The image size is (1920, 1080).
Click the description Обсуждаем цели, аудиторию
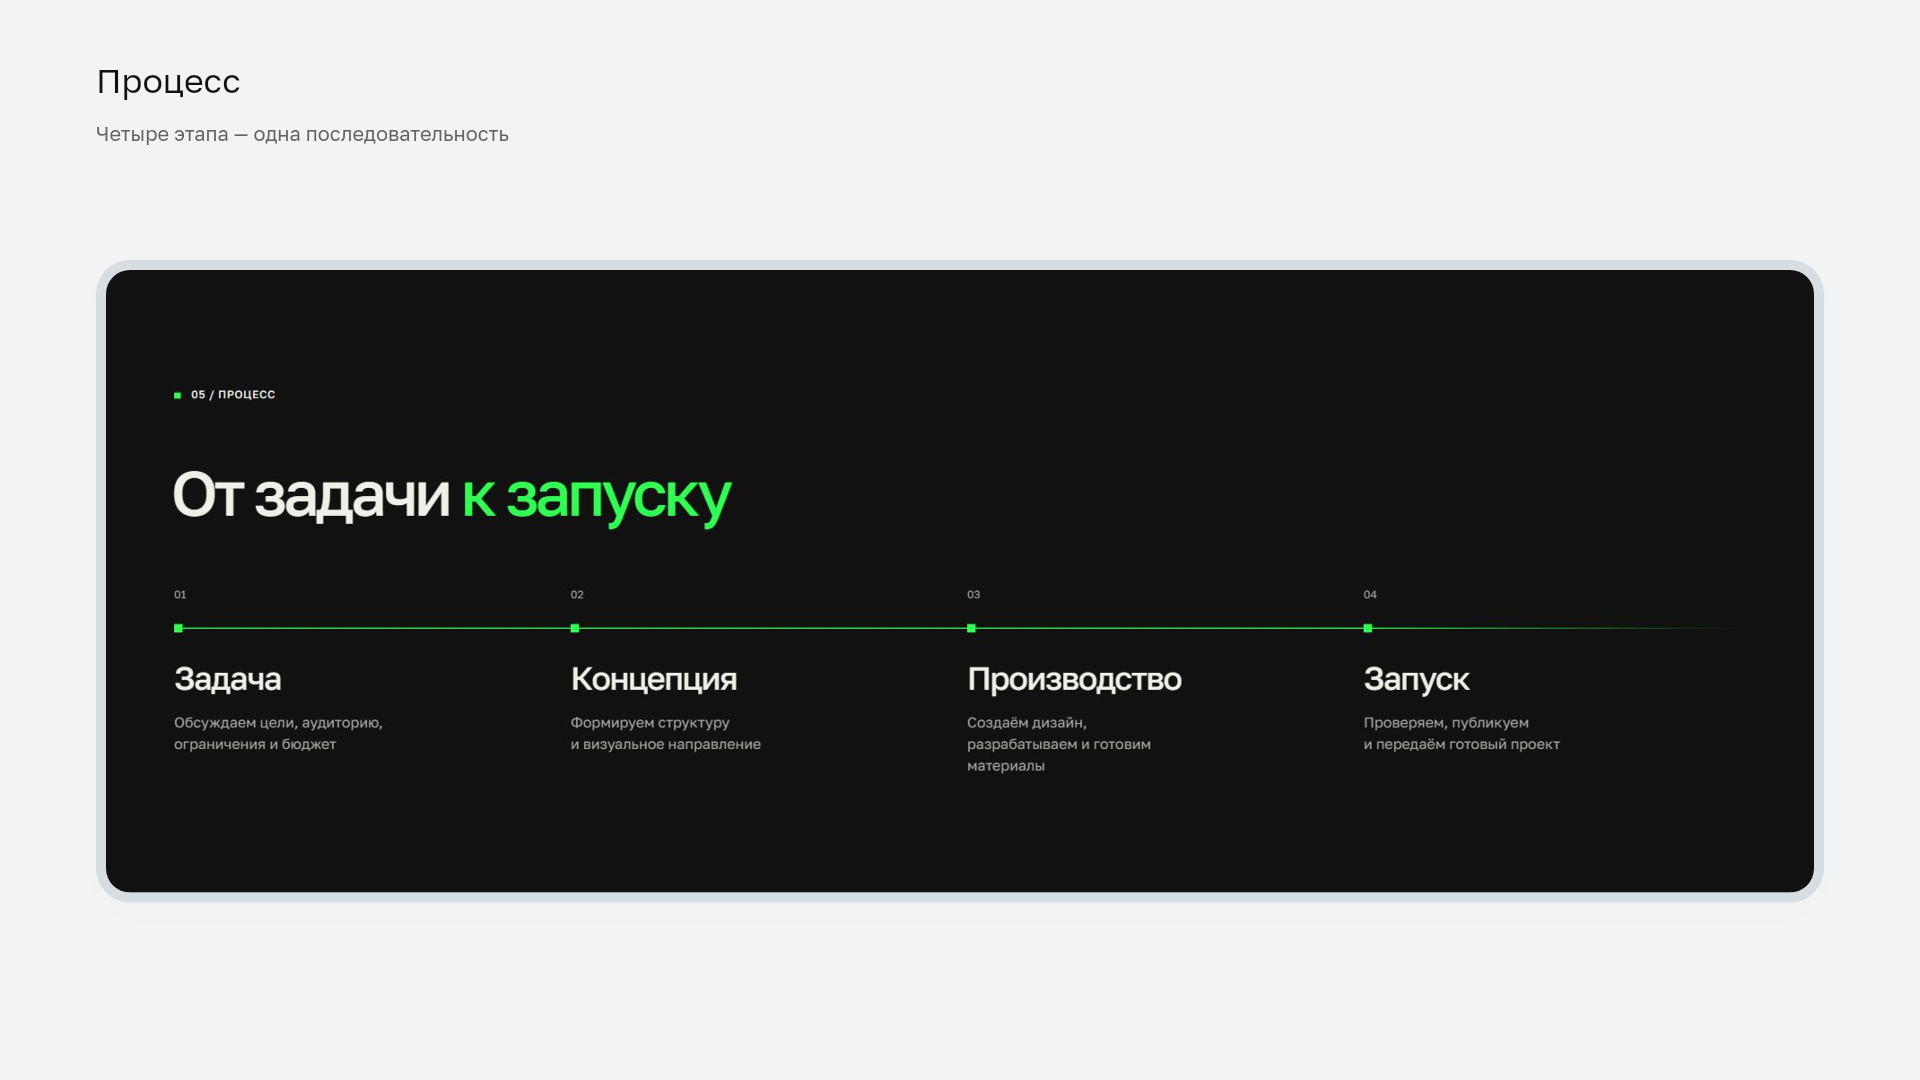(x=278, y=733)
